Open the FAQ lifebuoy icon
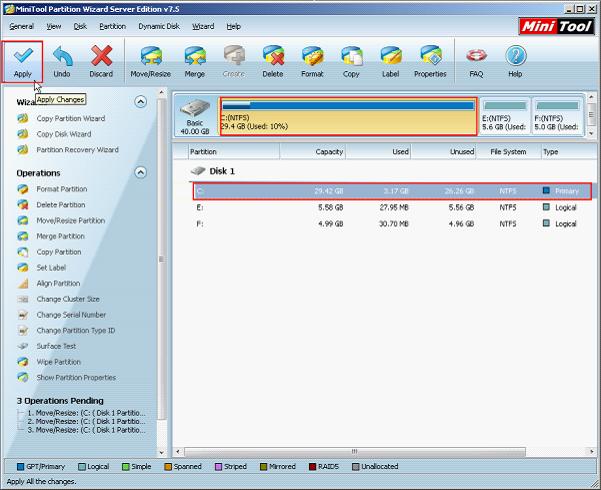Screen dimensions: 601x490 tap(476, 56)
